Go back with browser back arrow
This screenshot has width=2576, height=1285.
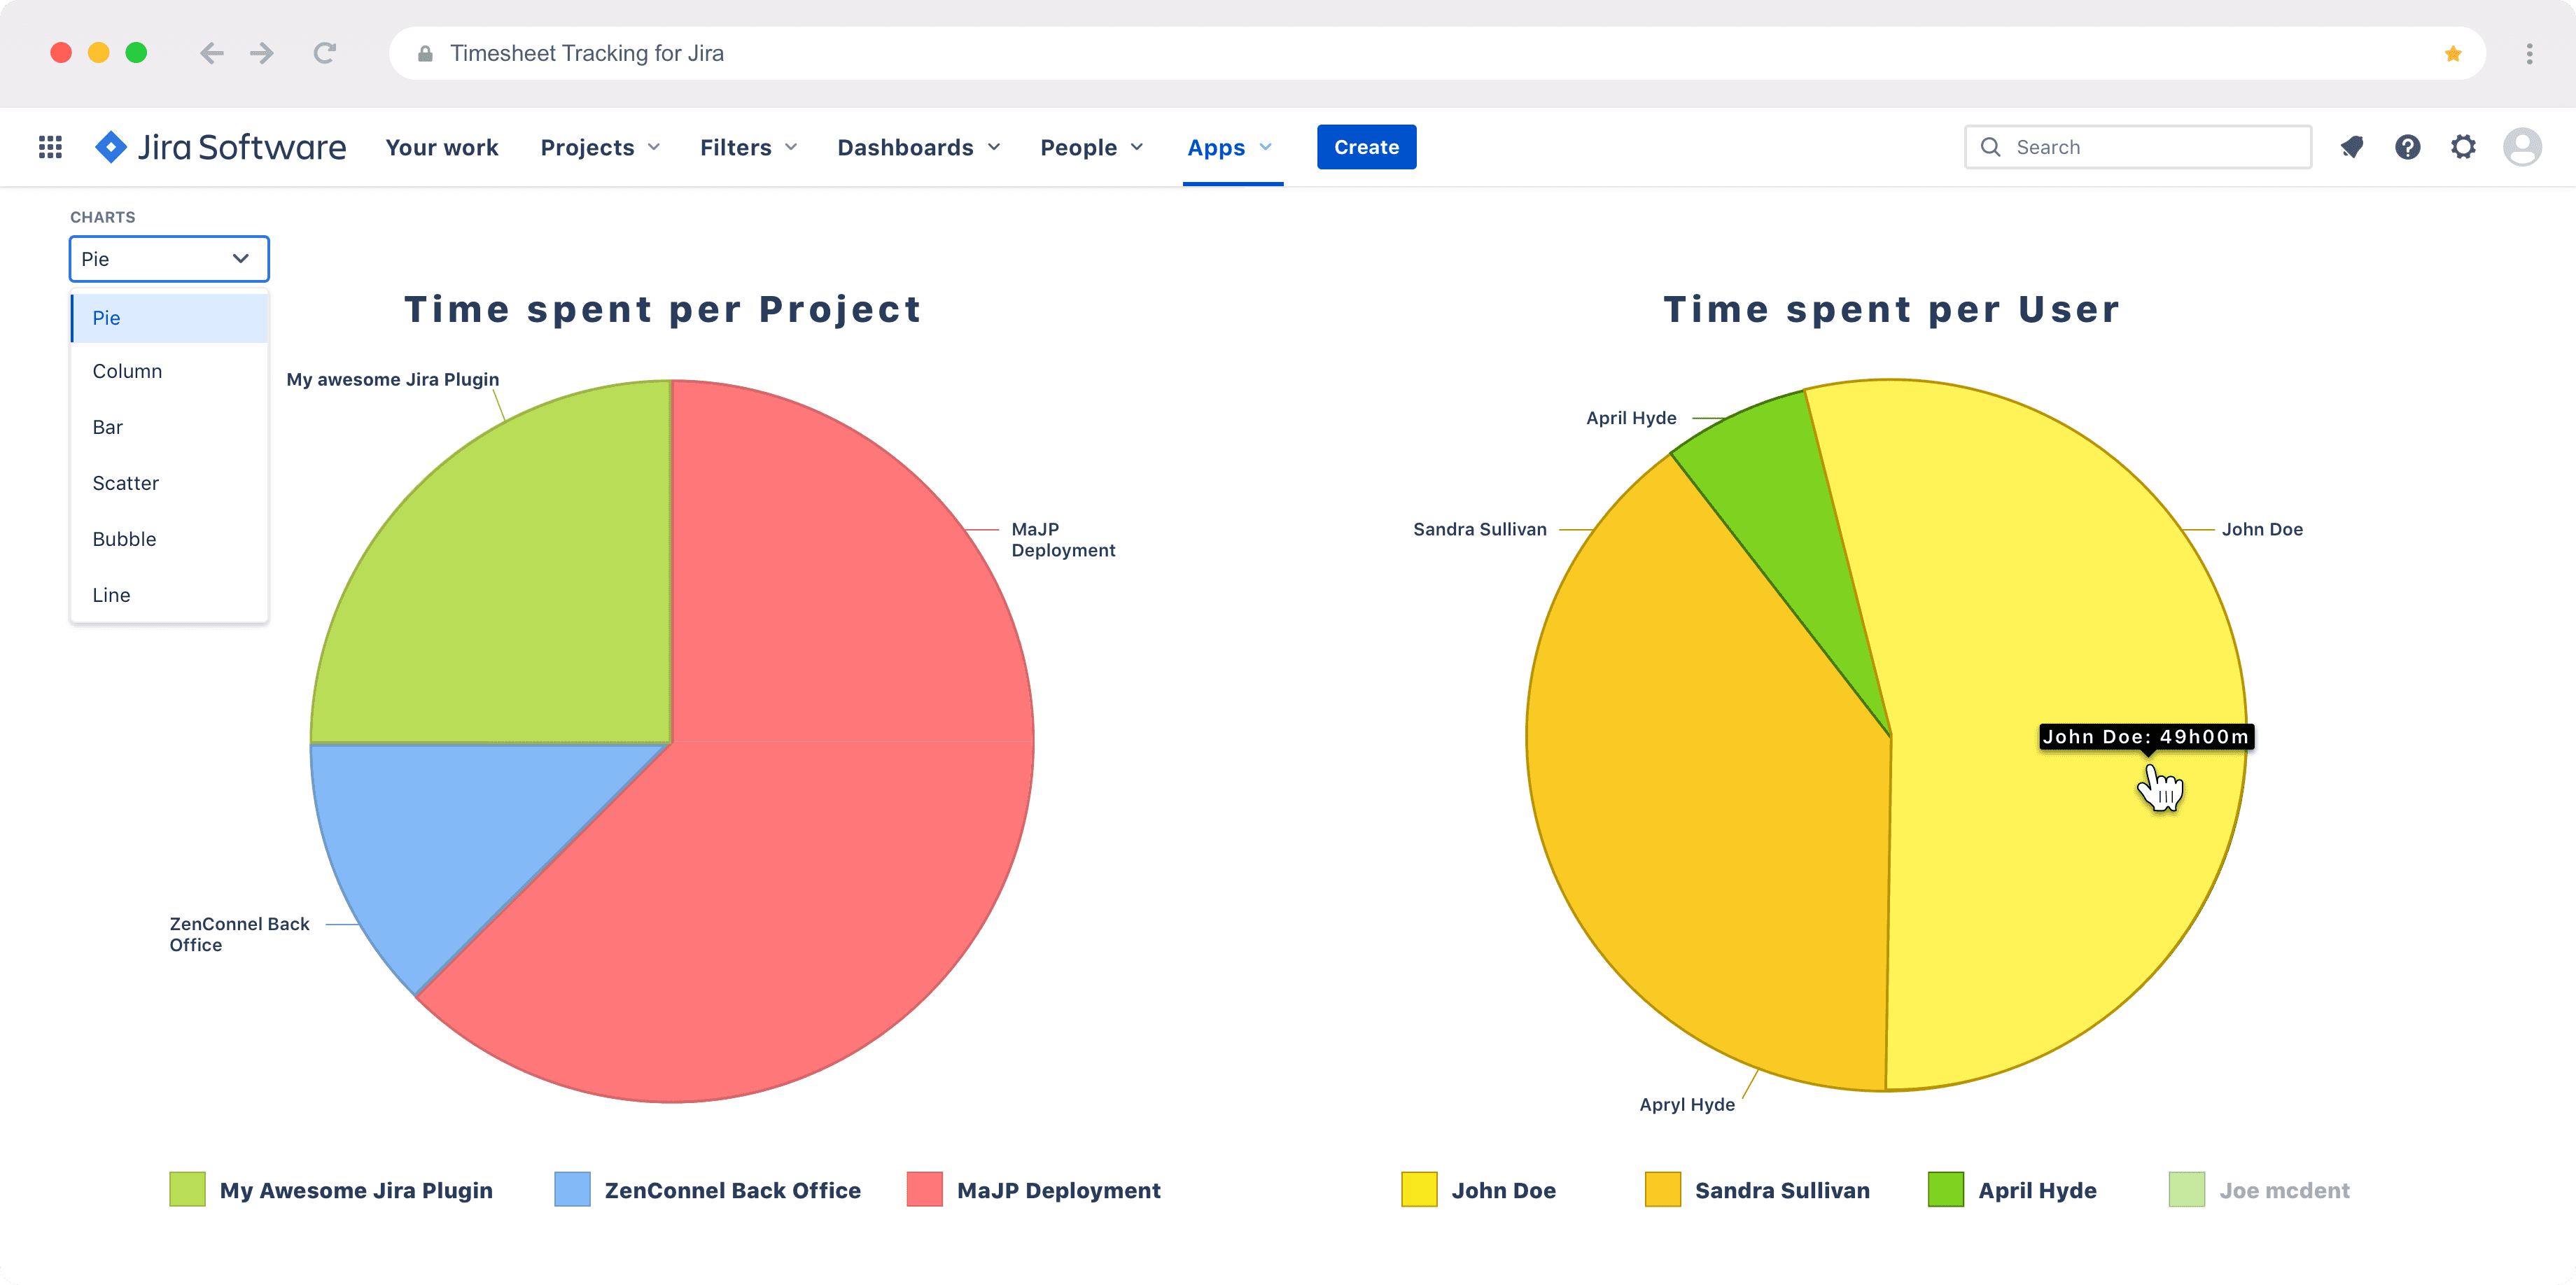pos(211,53)
